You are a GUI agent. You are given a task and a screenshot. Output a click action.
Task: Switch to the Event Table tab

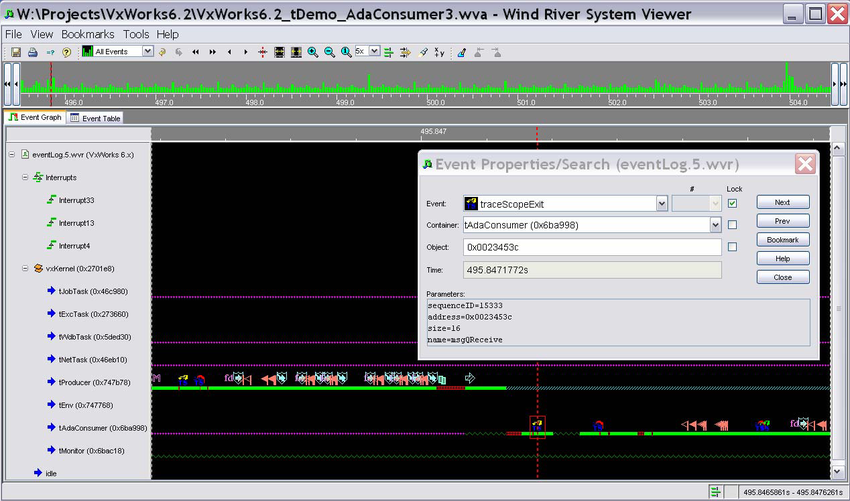click(95, 118)
